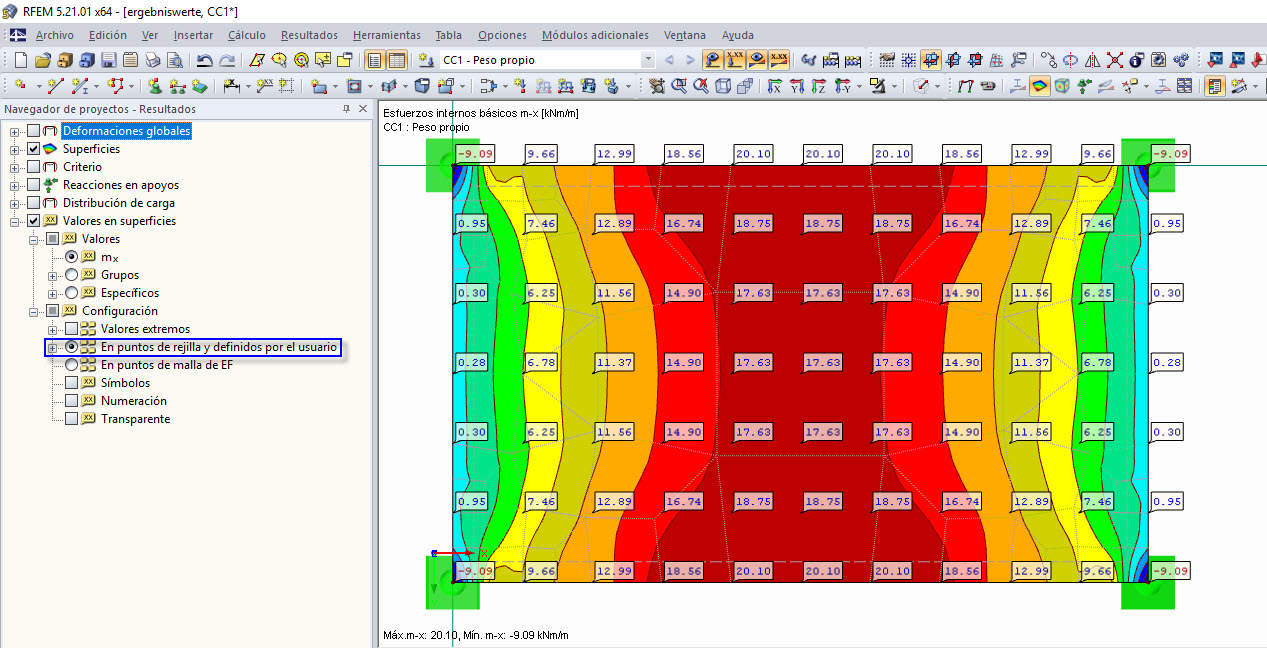Click the View in X direction icon
This screenshot has height=648, width=1267.
click(775, 86)
